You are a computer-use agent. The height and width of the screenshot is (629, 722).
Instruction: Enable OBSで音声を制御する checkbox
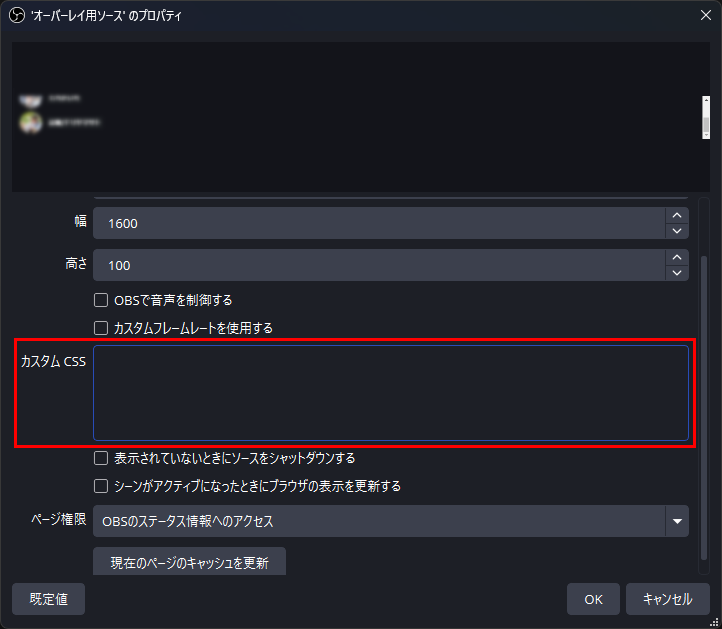(x=101, y=300)
